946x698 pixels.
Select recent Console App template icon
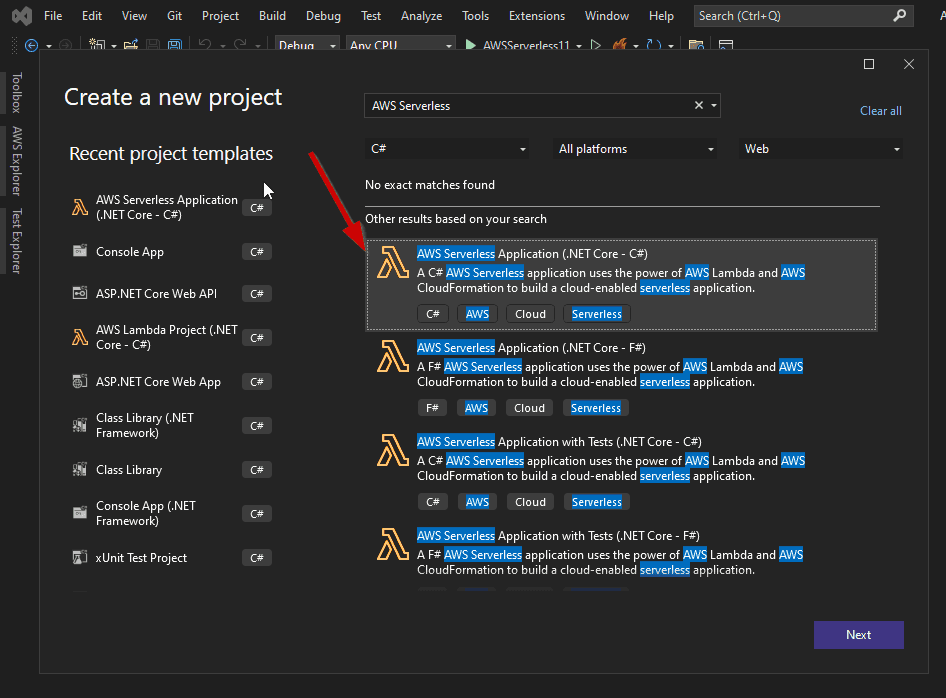coord(80,252)
